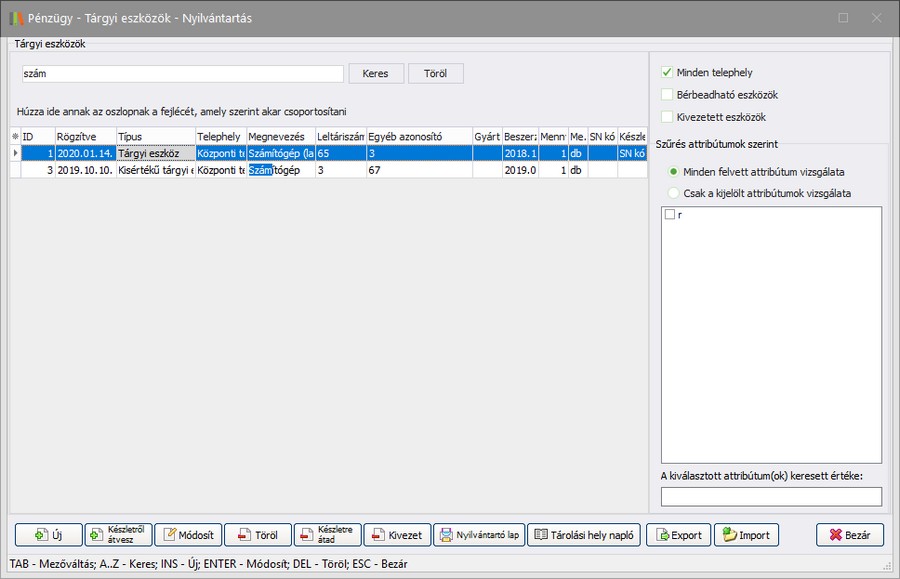Open Tárolási hely napló log

(583, 535)
